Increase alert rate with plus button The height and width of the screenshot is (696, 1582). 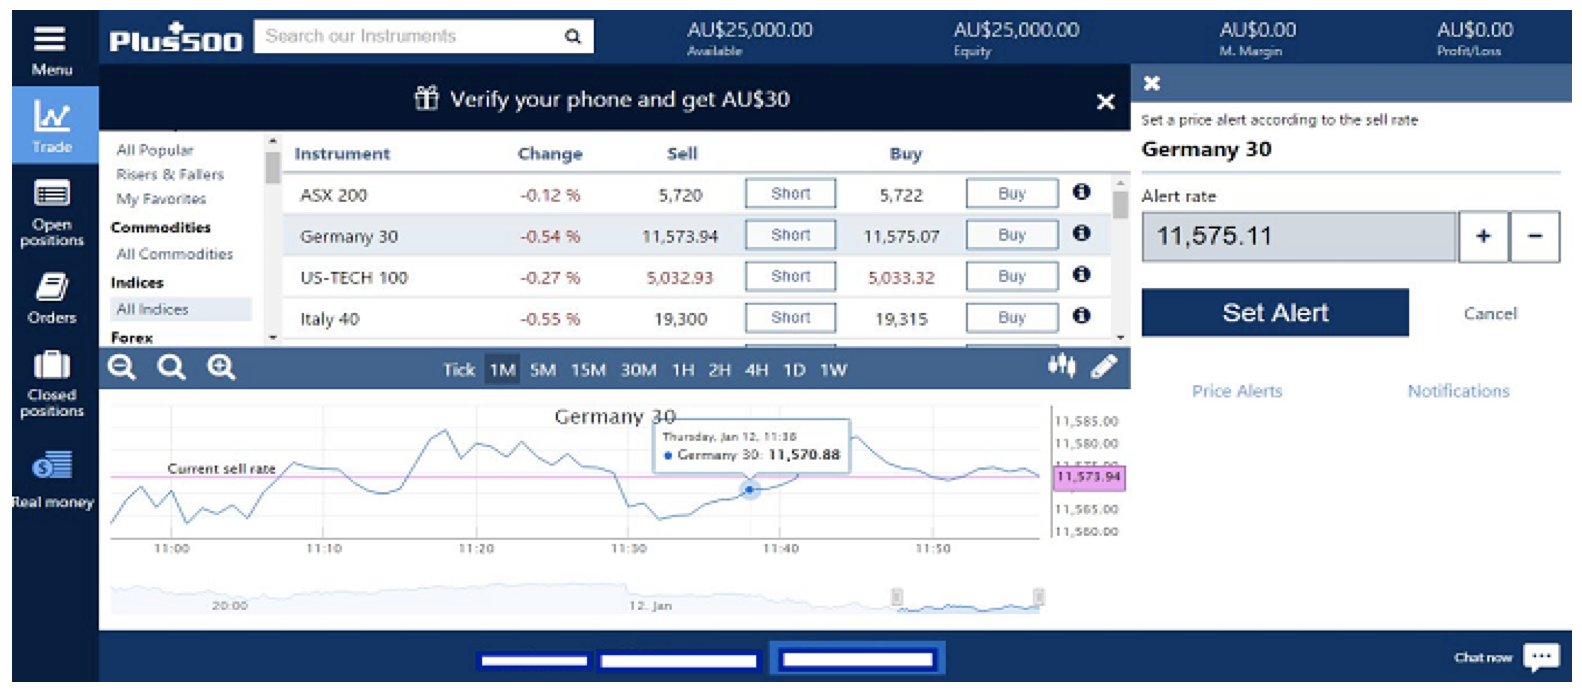tap(1483, 237)
